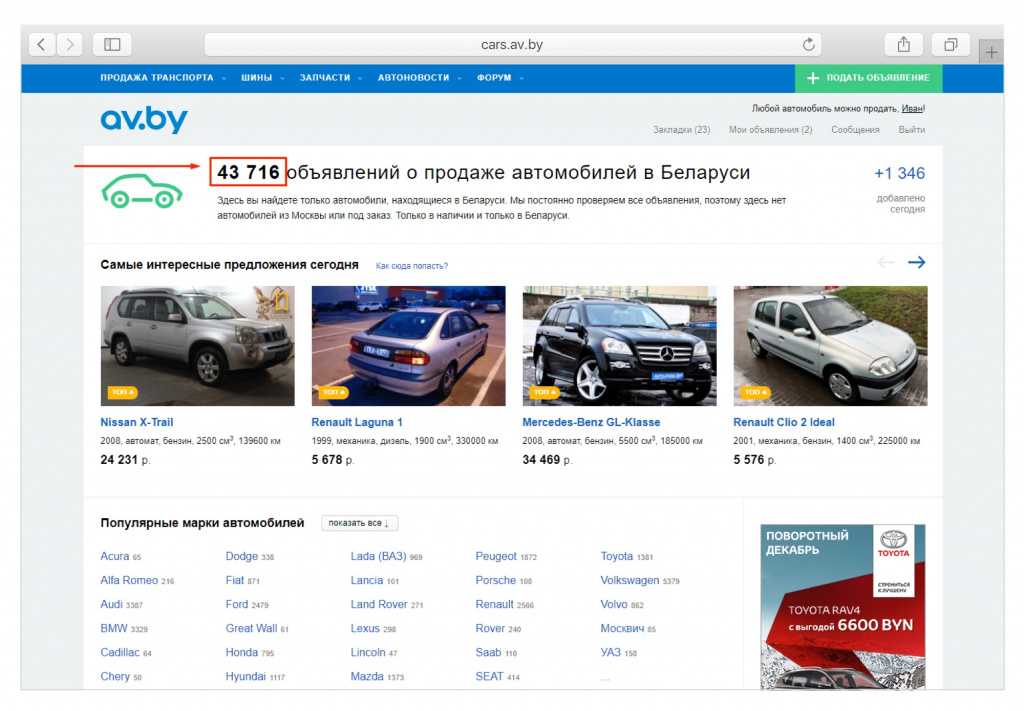Image resolution: width=1024 pixels, height=711 pixels.
Task: Show the browser sidebar panel
Action: [x=112, y=44]
